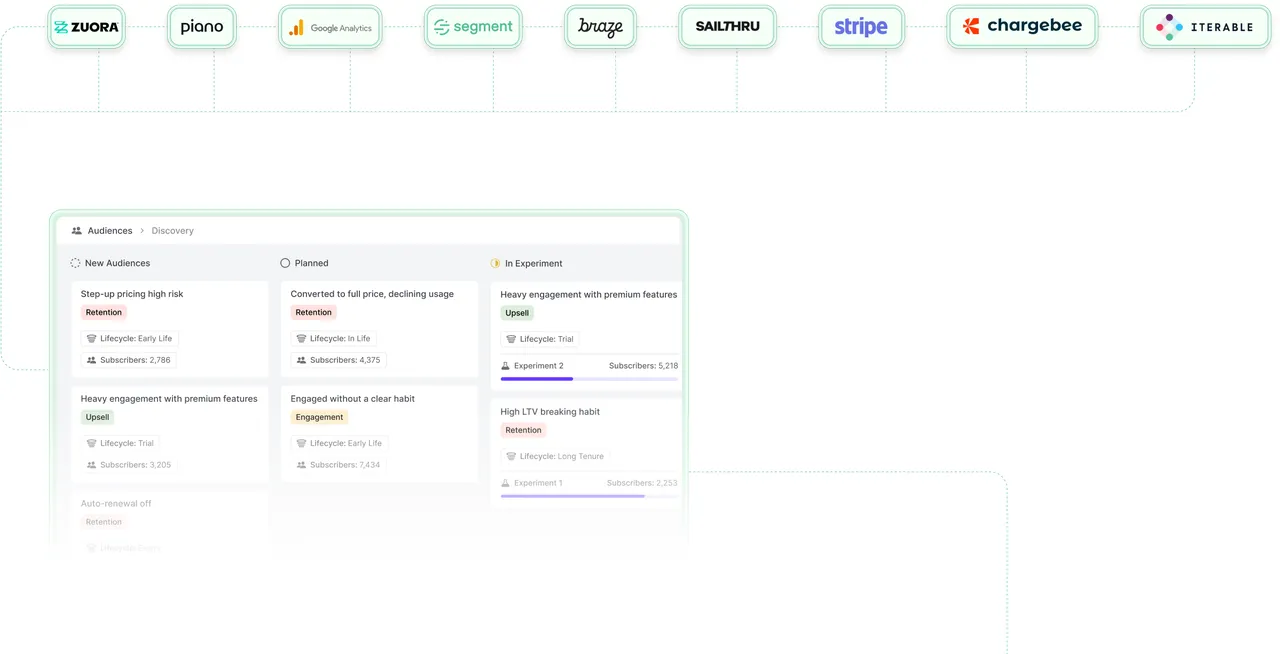Open the High LTV breaking habit card
Screen dimensions: 1280x654
pyautogui.click(x=586, y=452)
